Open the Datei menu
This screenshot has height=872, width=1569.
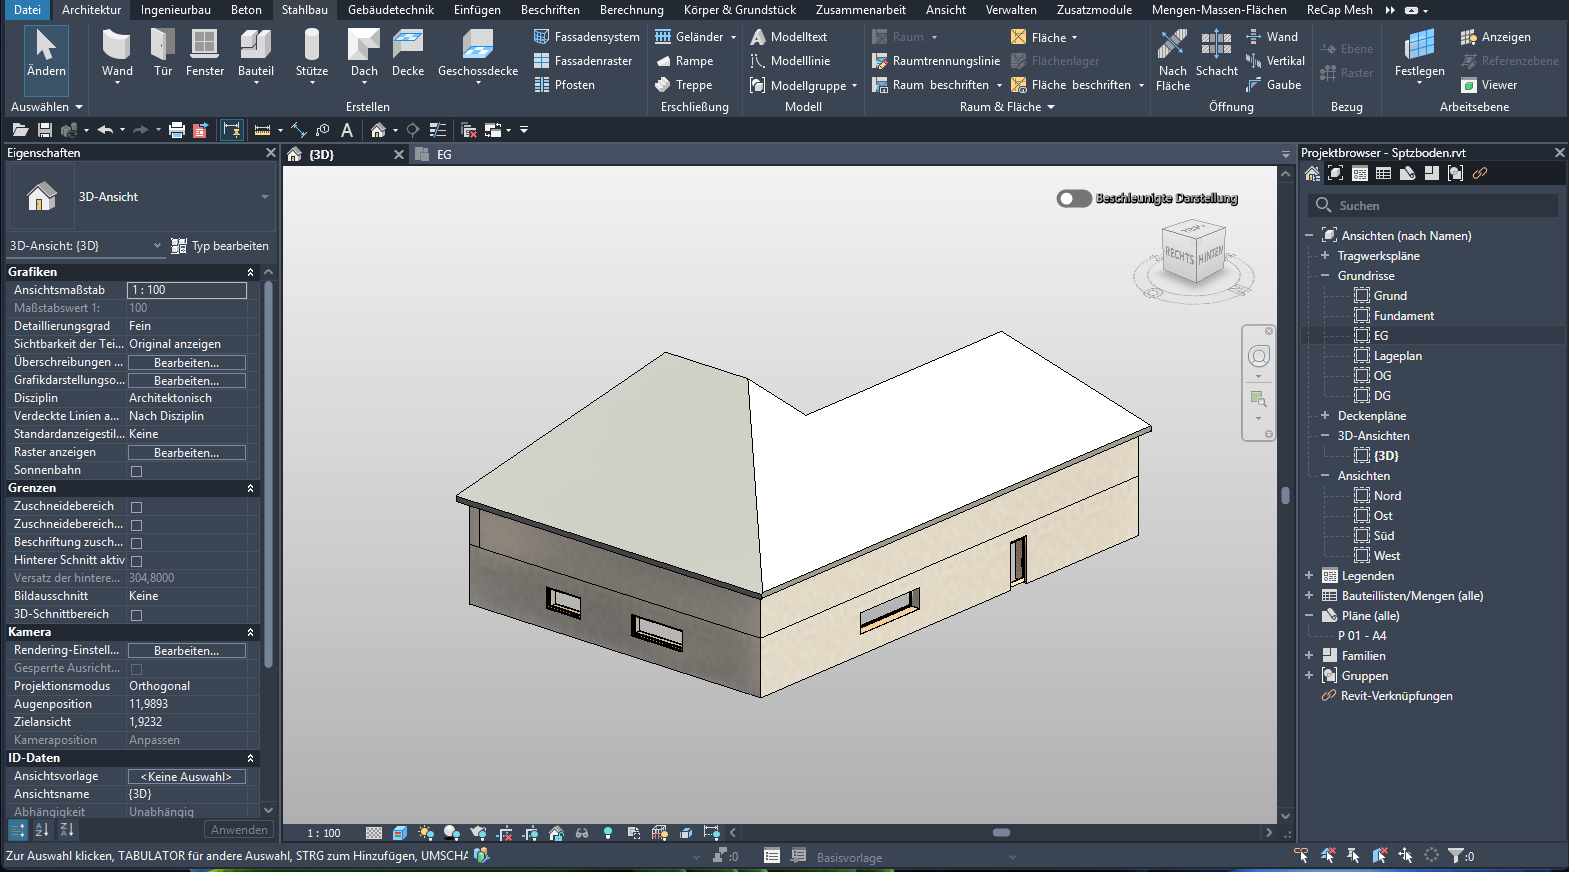pyautogui.click(x=27, y=10)
